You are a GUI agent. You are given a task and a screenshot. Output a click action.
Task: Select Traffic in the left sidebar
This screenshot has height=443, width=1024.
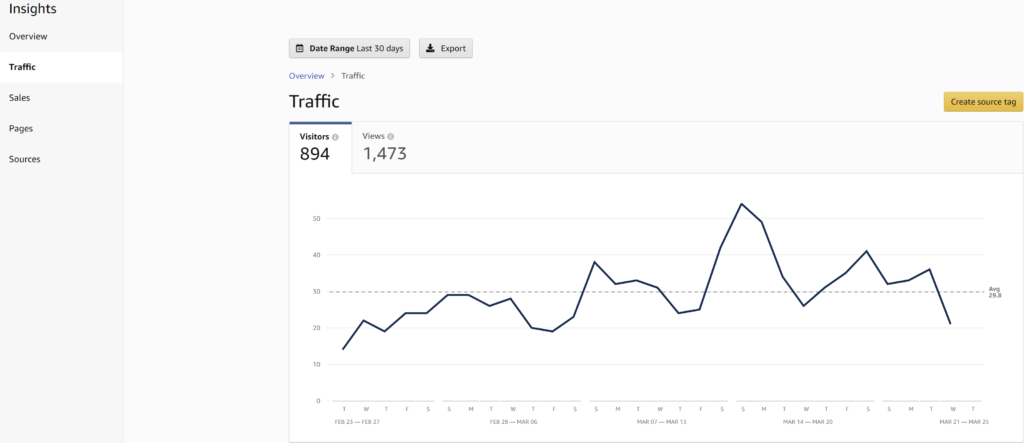coord(22,67)
